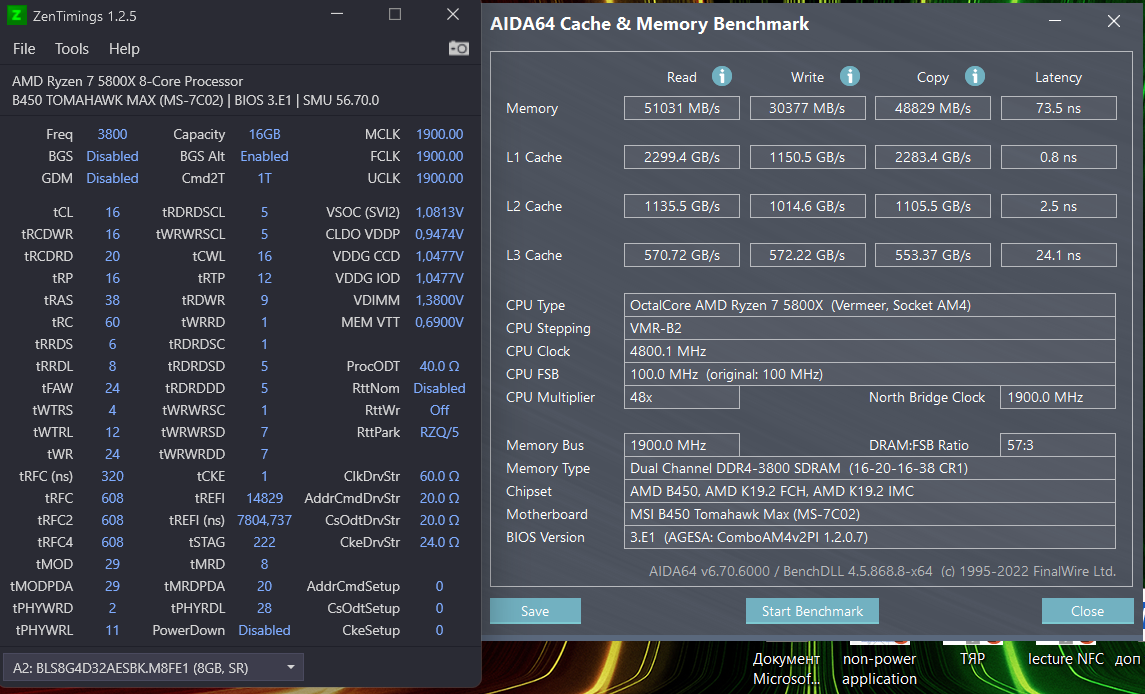Click the Copy column info icon
Screen dimensions: 1145x694
(x=975, y=76)
